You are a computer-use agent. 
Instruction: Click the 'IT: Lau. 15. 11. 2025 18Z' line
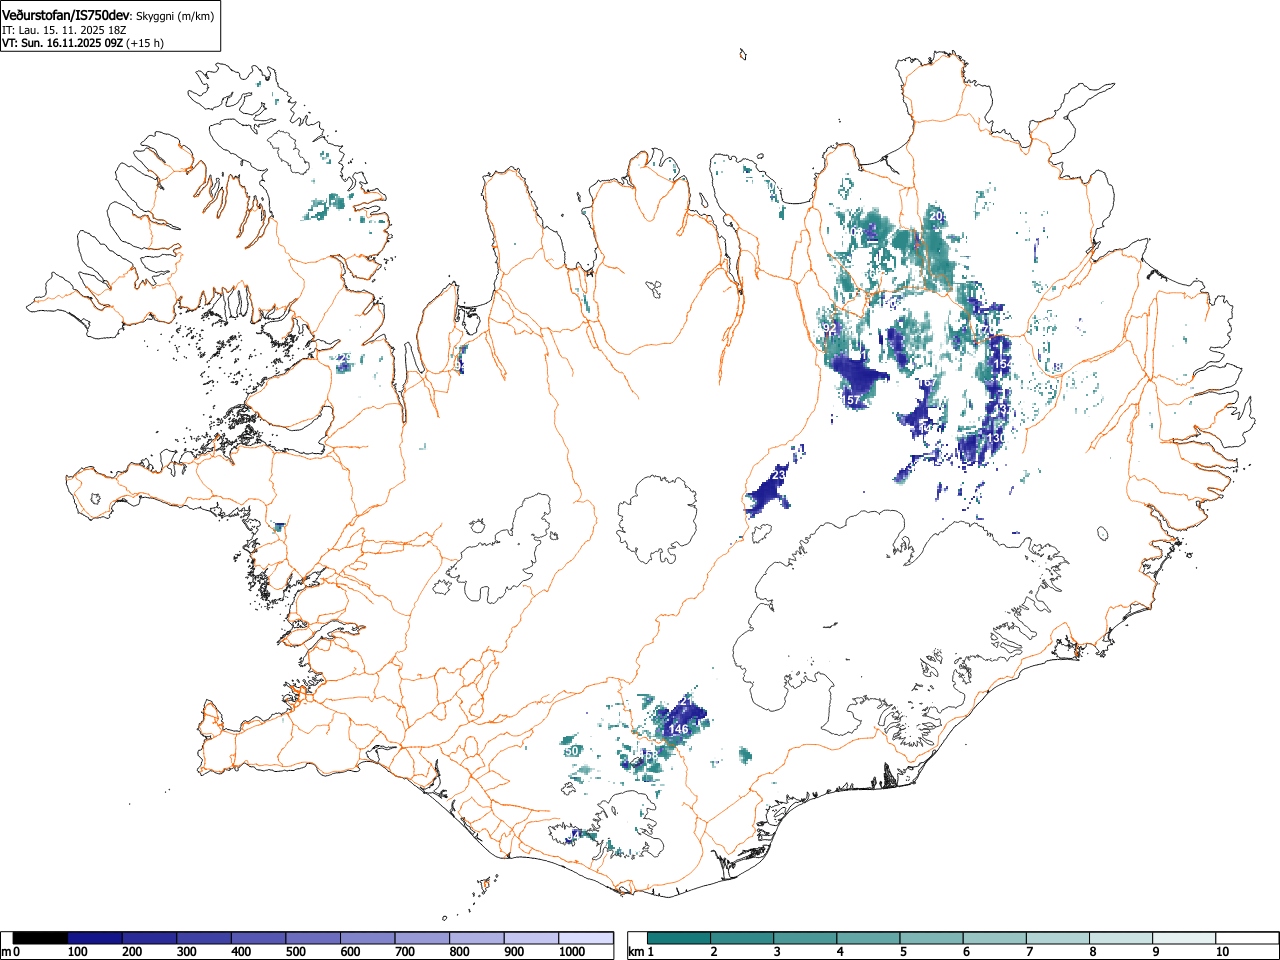click(64, 30)
